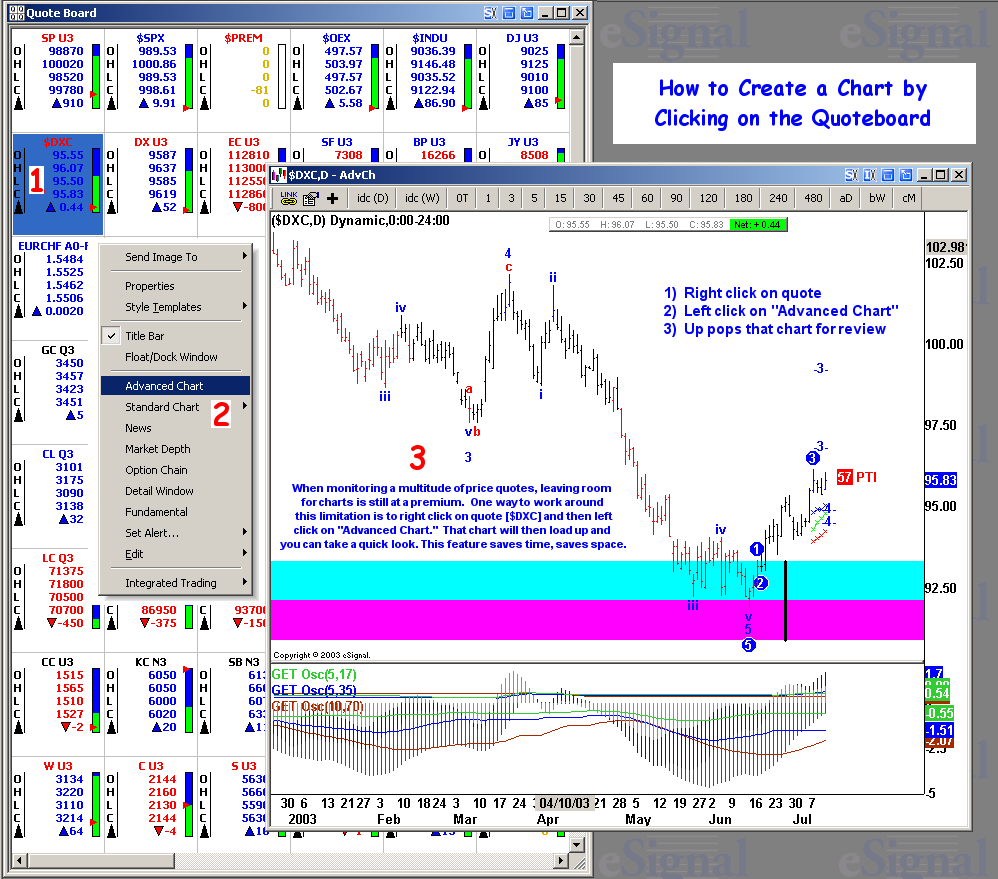Click the SX icon in Quote Board title bar

coord(490,13)
